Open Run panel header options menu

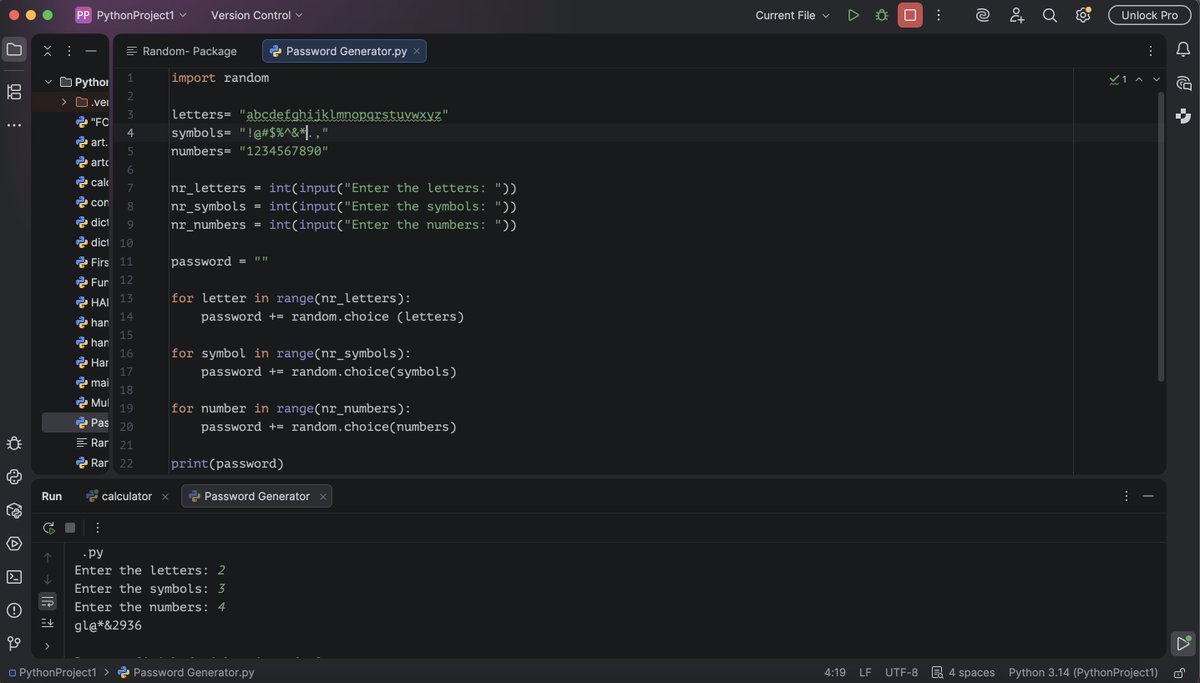1126,496
